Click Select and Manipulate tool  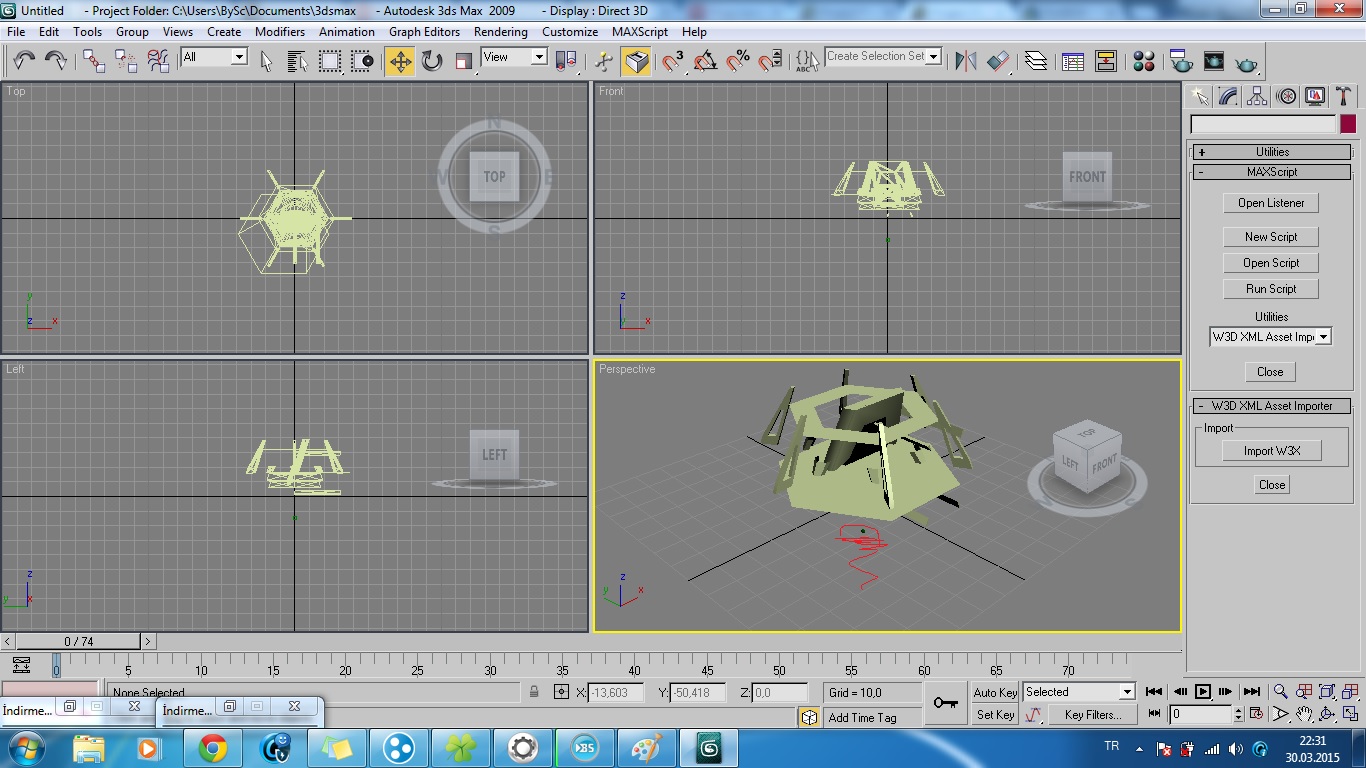604,61
